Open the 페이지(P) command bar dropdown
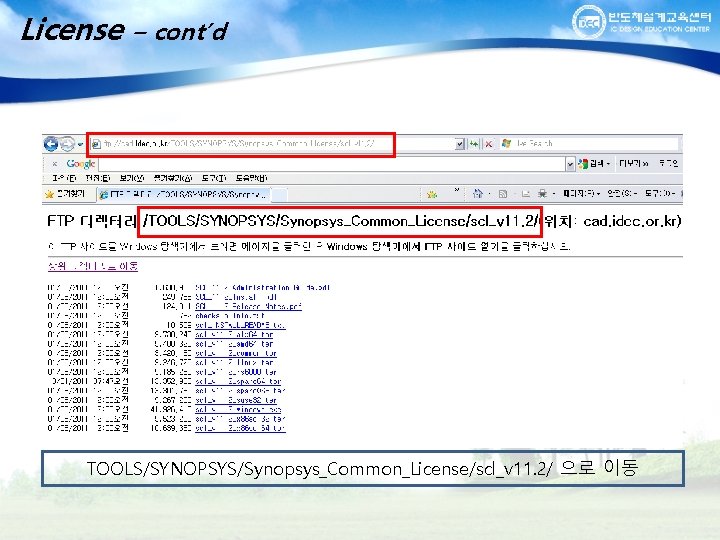The height and width of the screenshot is (540, 720). 581,194
